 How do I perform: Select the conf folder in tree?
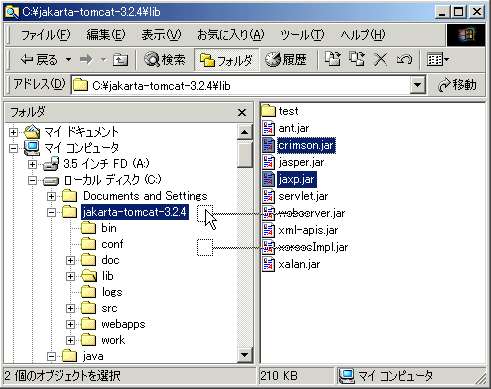[x=112, y=244]
